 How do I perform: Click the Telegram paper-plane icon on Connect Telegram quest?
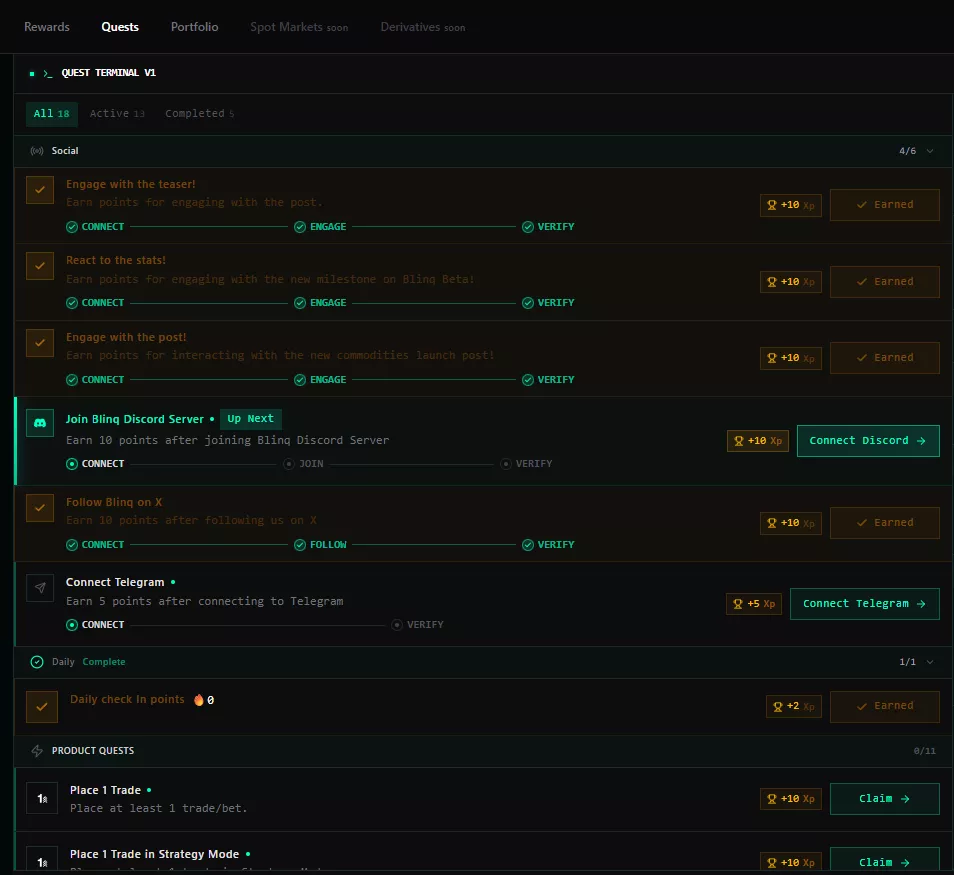(x=39, y=587)
